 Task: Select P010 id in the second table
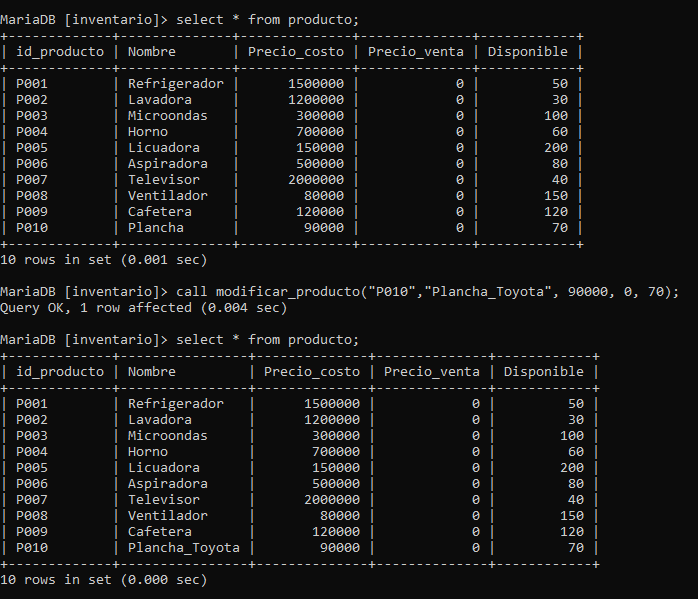click(x=32, y=548)
